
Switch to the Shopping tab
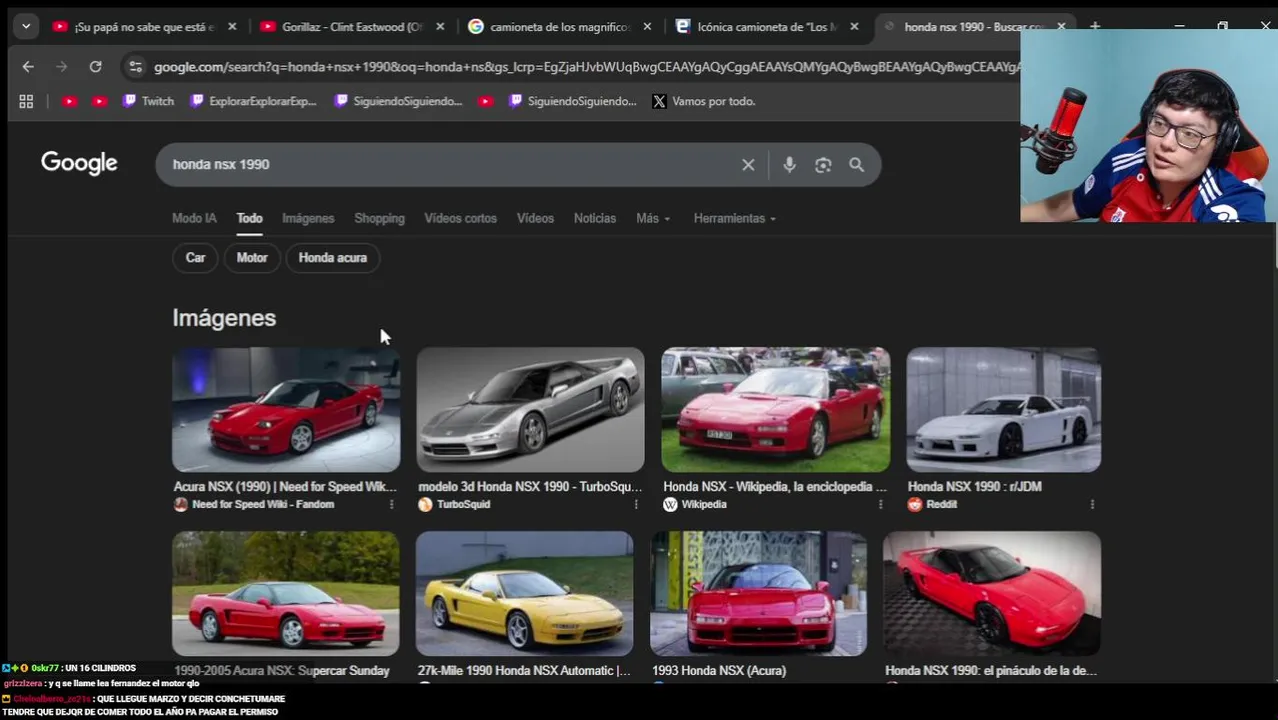click(379, 218)
